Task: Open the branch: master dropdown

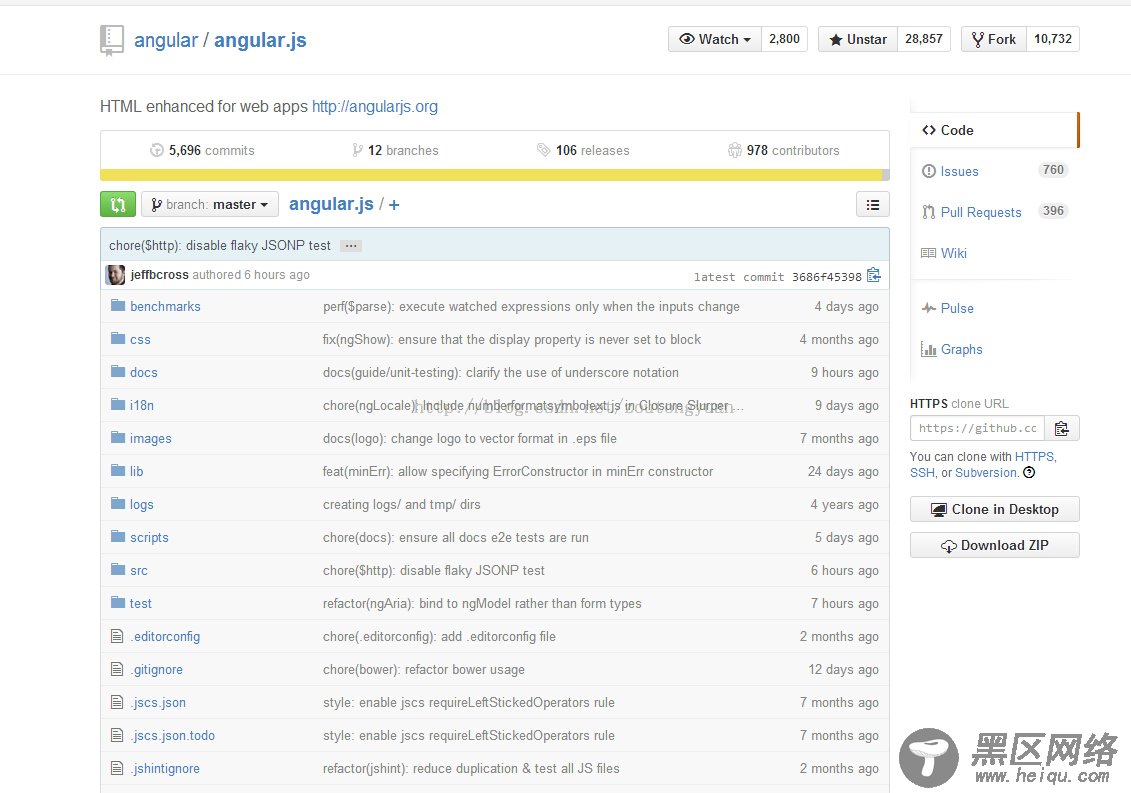Action: coord(210,205)
